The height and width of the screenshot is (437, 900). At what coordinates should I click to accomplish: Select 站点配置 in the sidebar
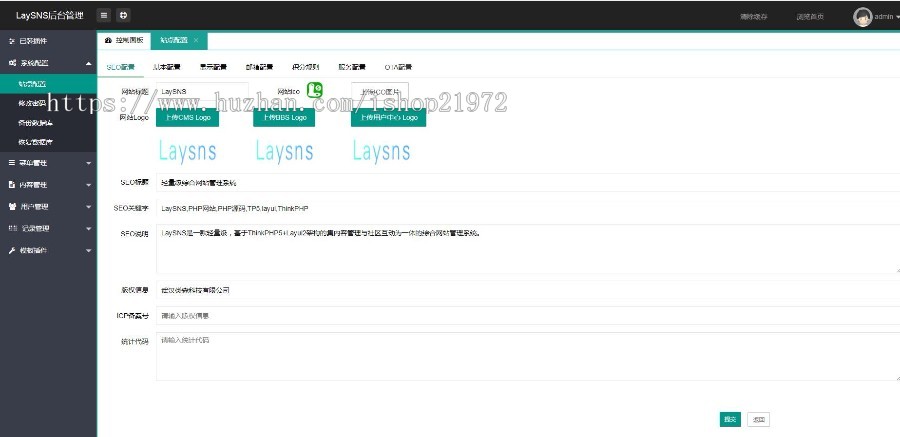(x=48, y=84)
